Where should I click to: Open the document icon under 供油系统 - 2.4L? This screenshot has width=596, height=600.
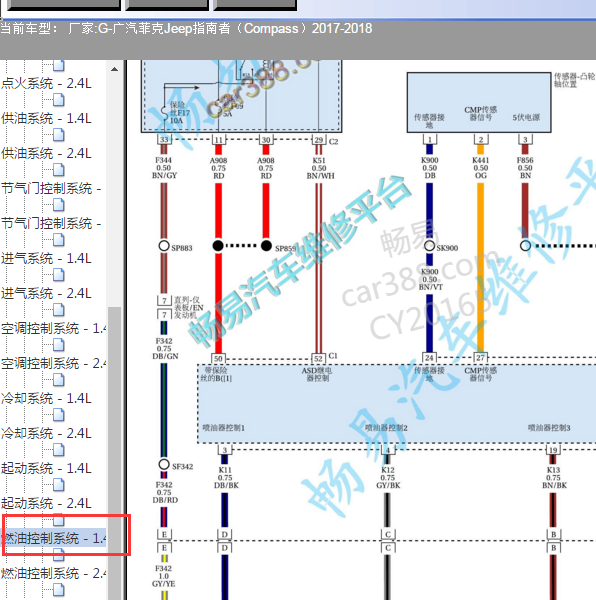click(x=59, y=170)
